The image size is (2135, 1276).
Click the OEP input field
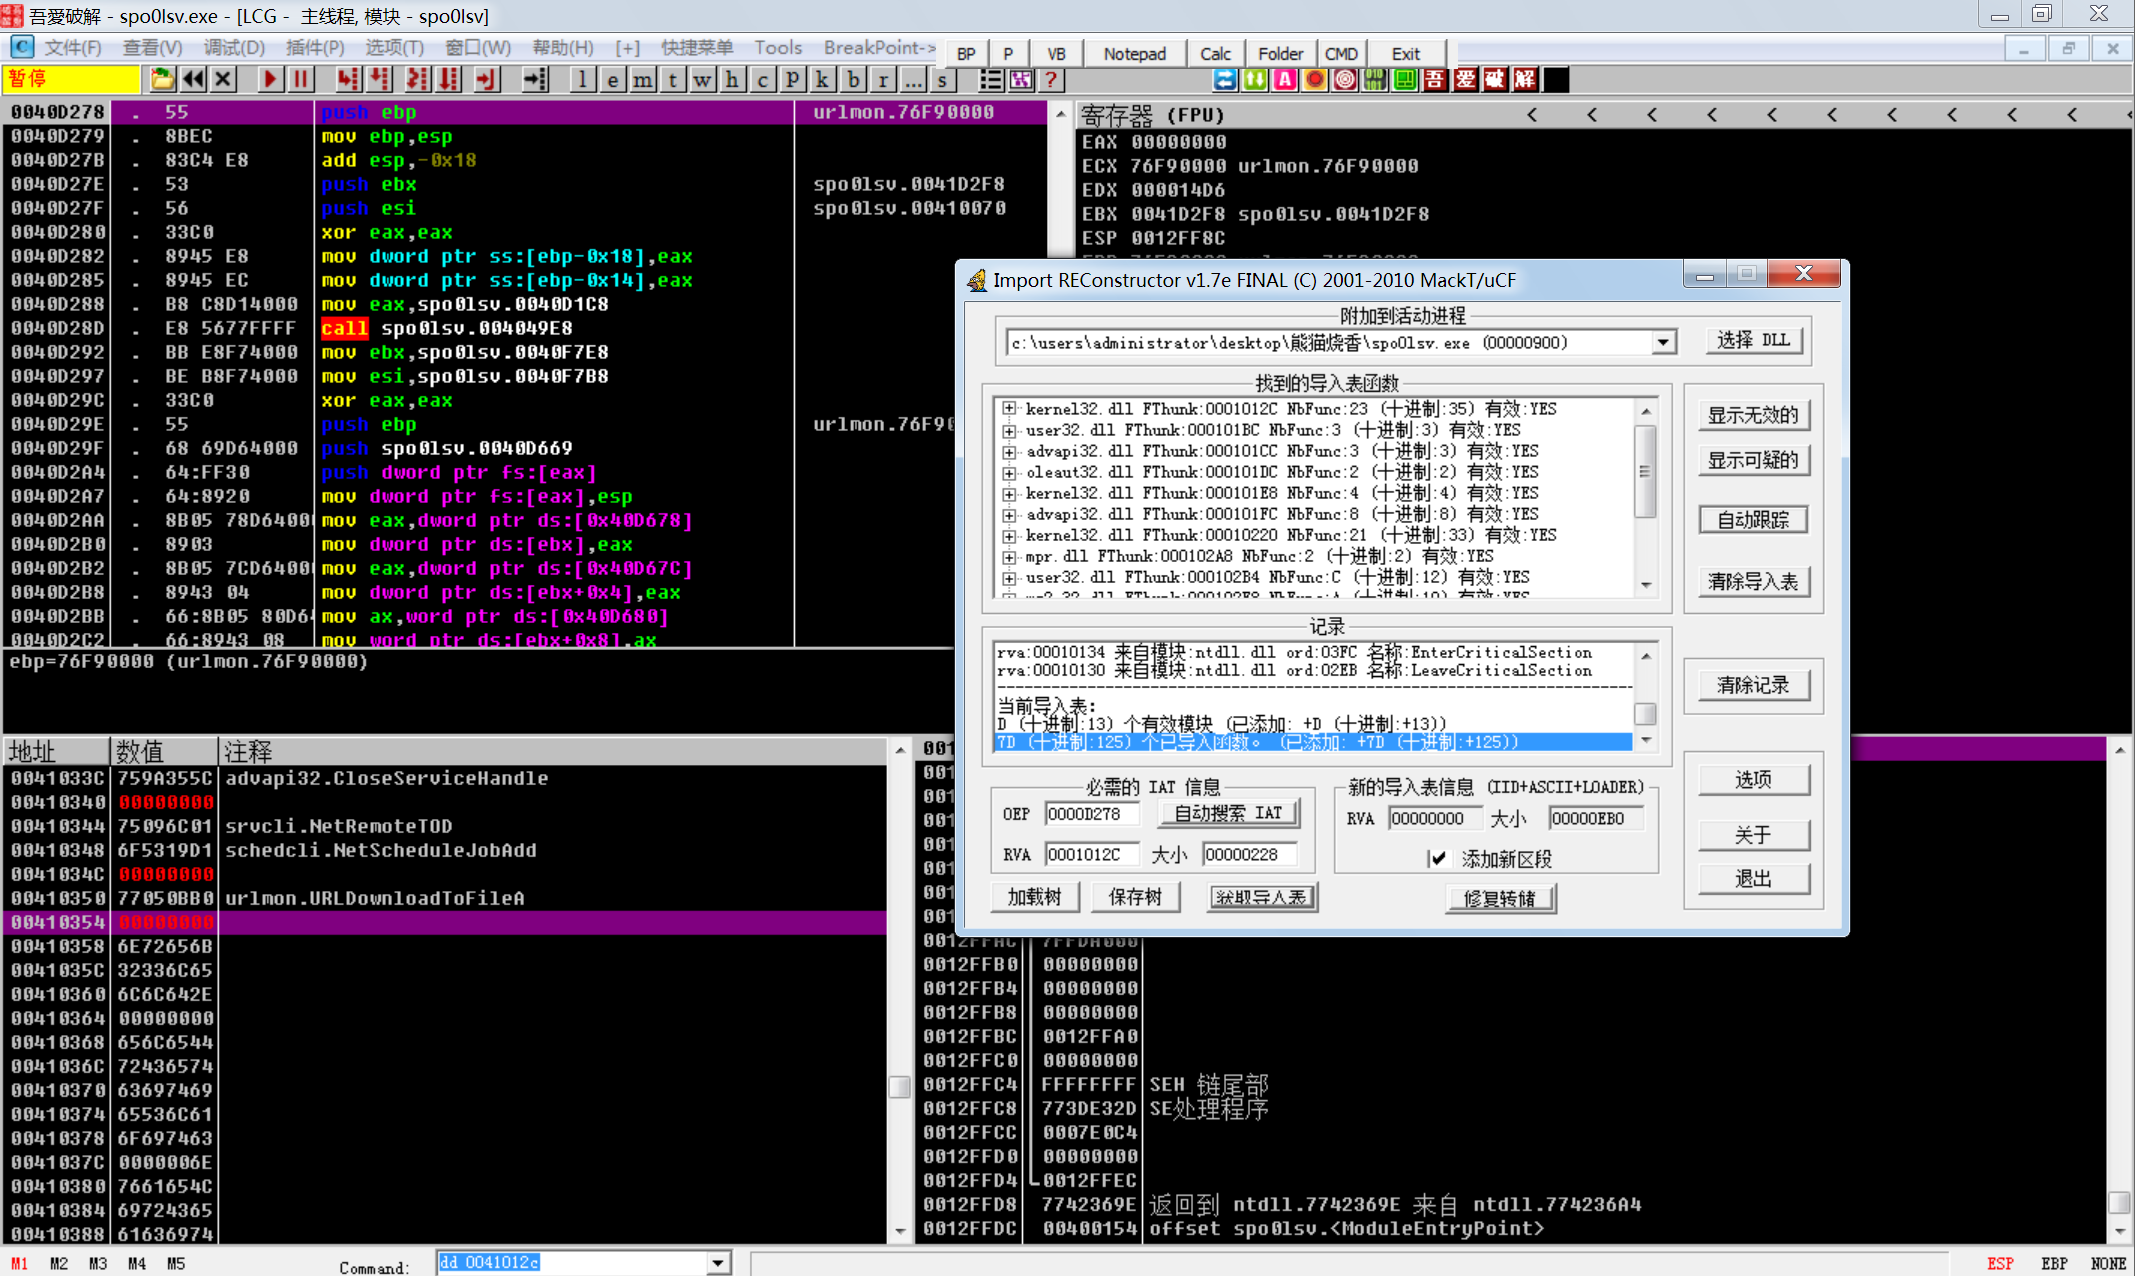(1091, 814)
